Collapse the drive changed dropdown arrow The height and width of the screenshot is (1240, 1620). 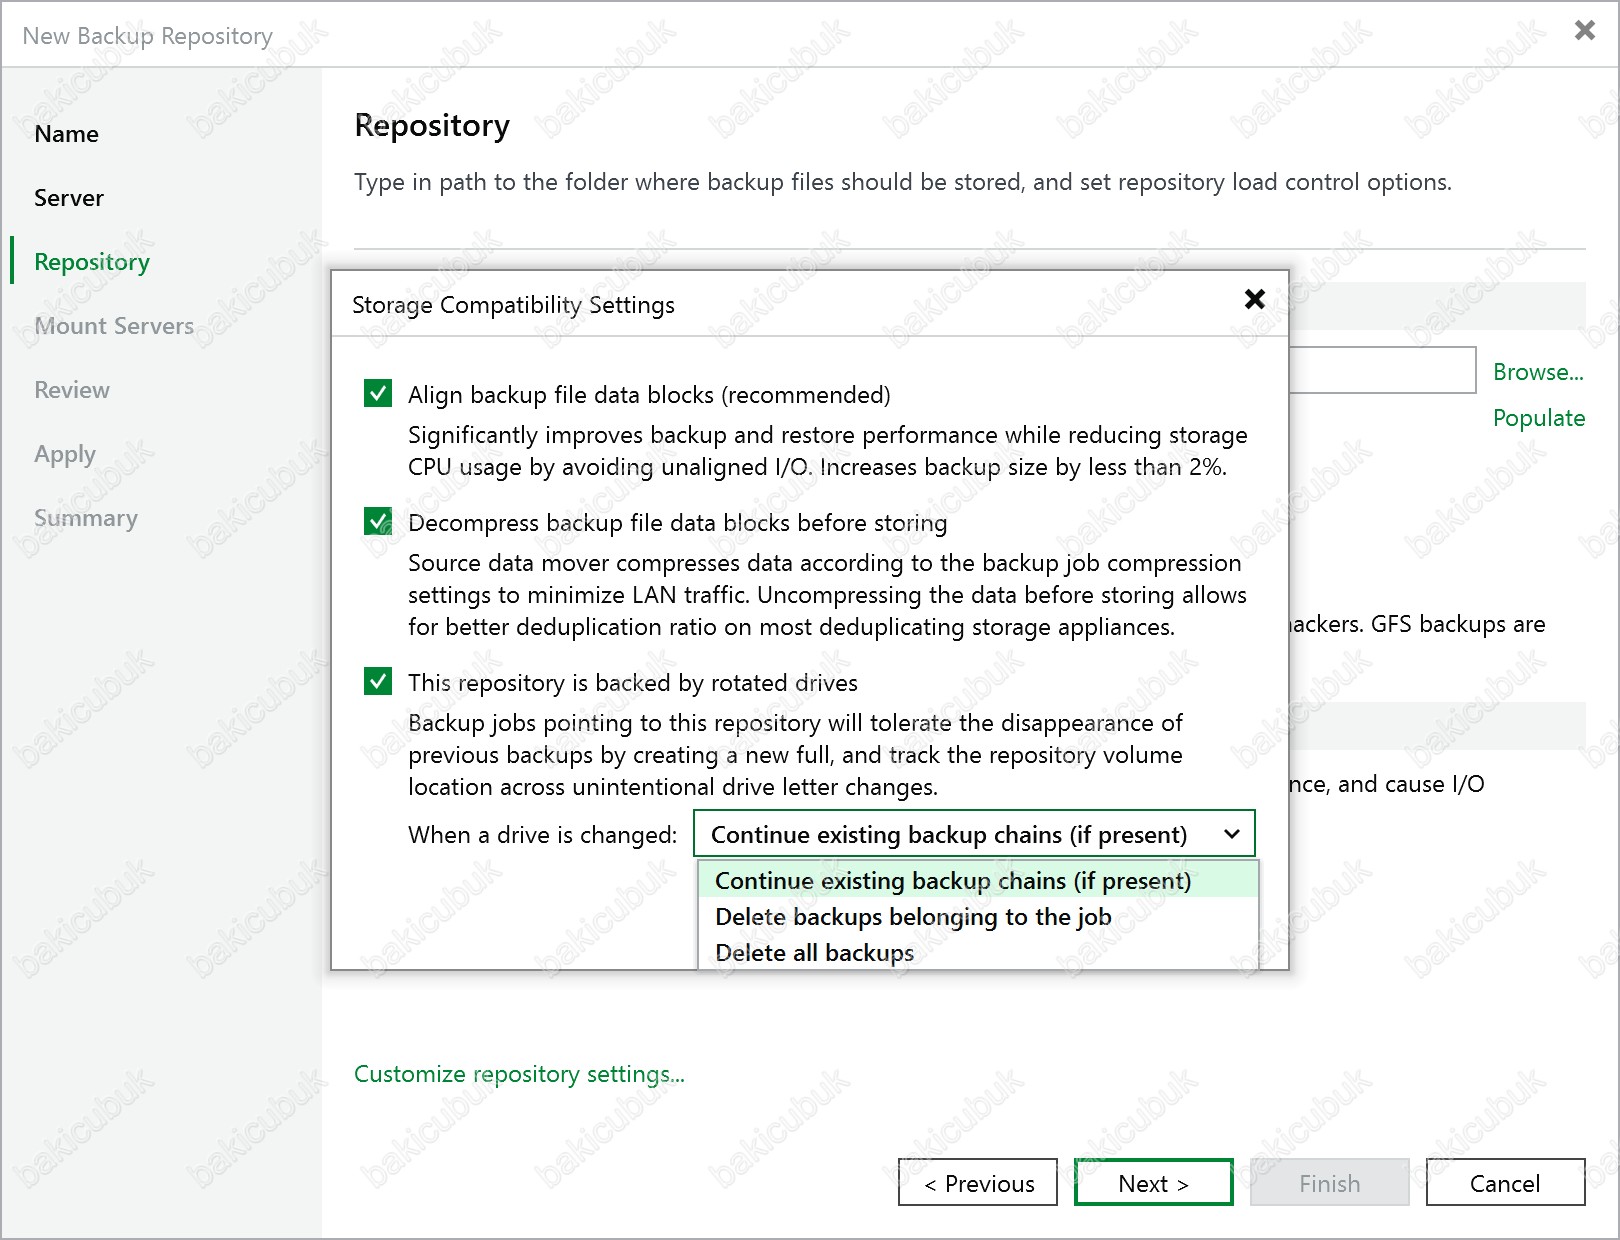coord(1232,834)
